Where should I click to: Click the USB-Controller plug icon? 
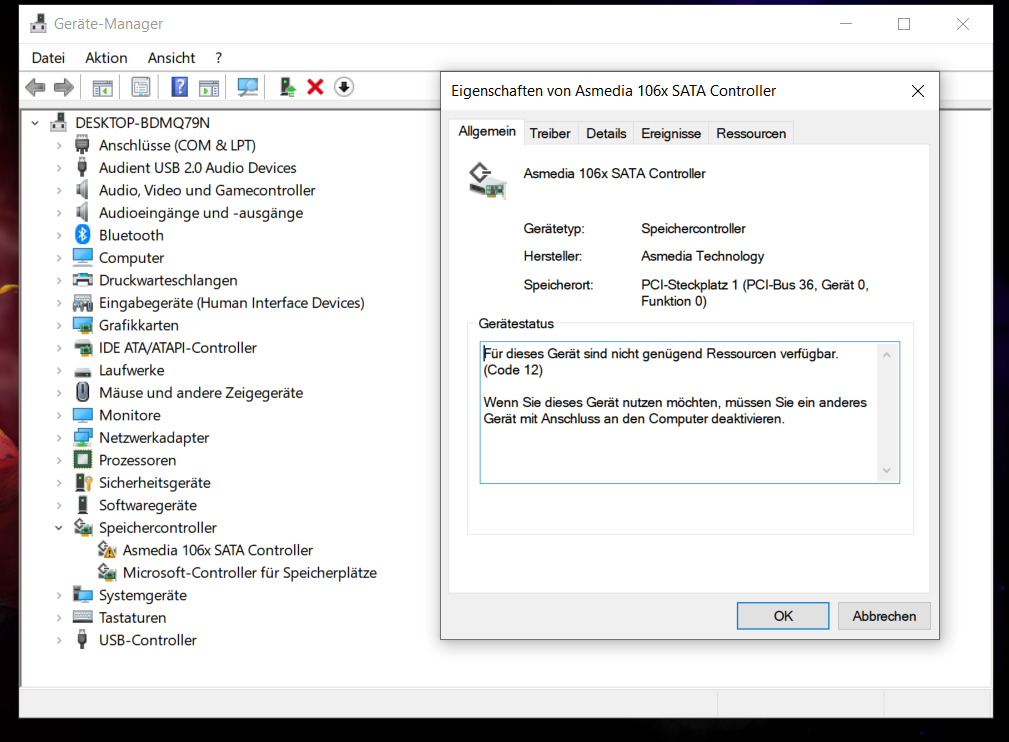[82, 640]
